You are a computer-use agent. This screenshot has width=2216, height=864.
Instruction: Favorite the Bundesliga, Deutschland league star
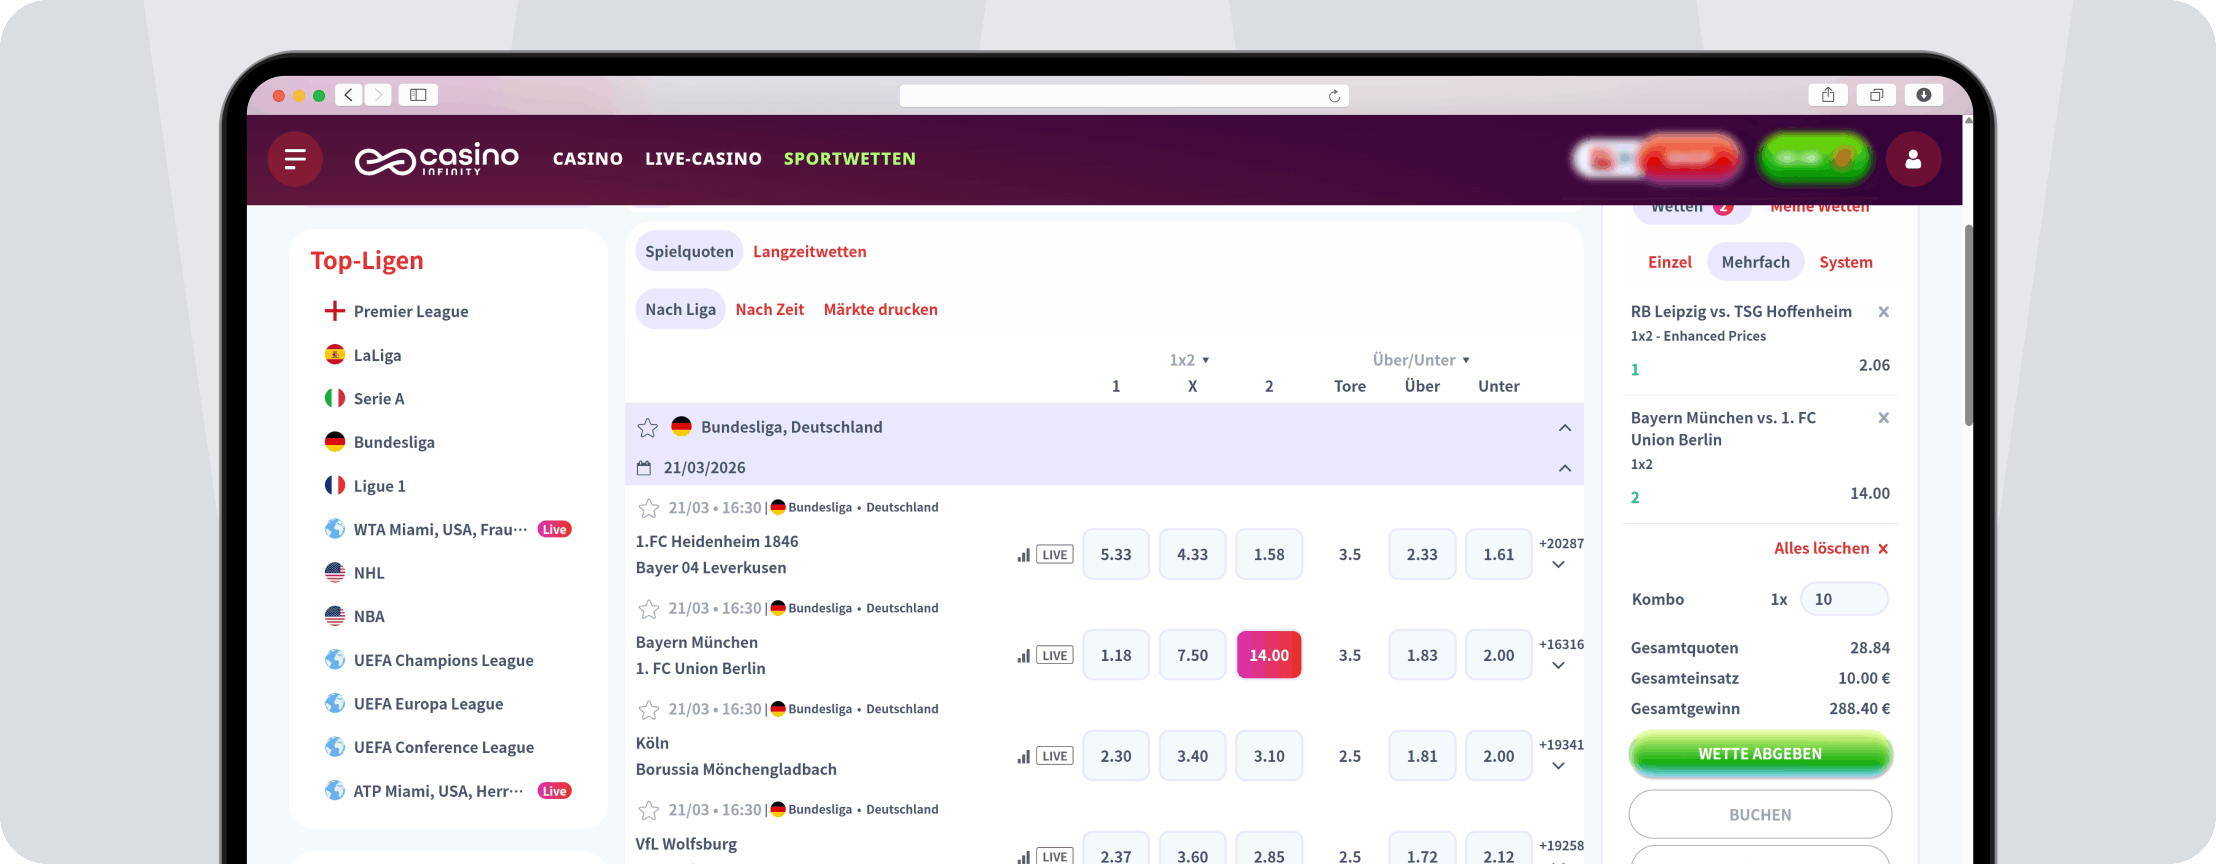[x=648, y=428]
